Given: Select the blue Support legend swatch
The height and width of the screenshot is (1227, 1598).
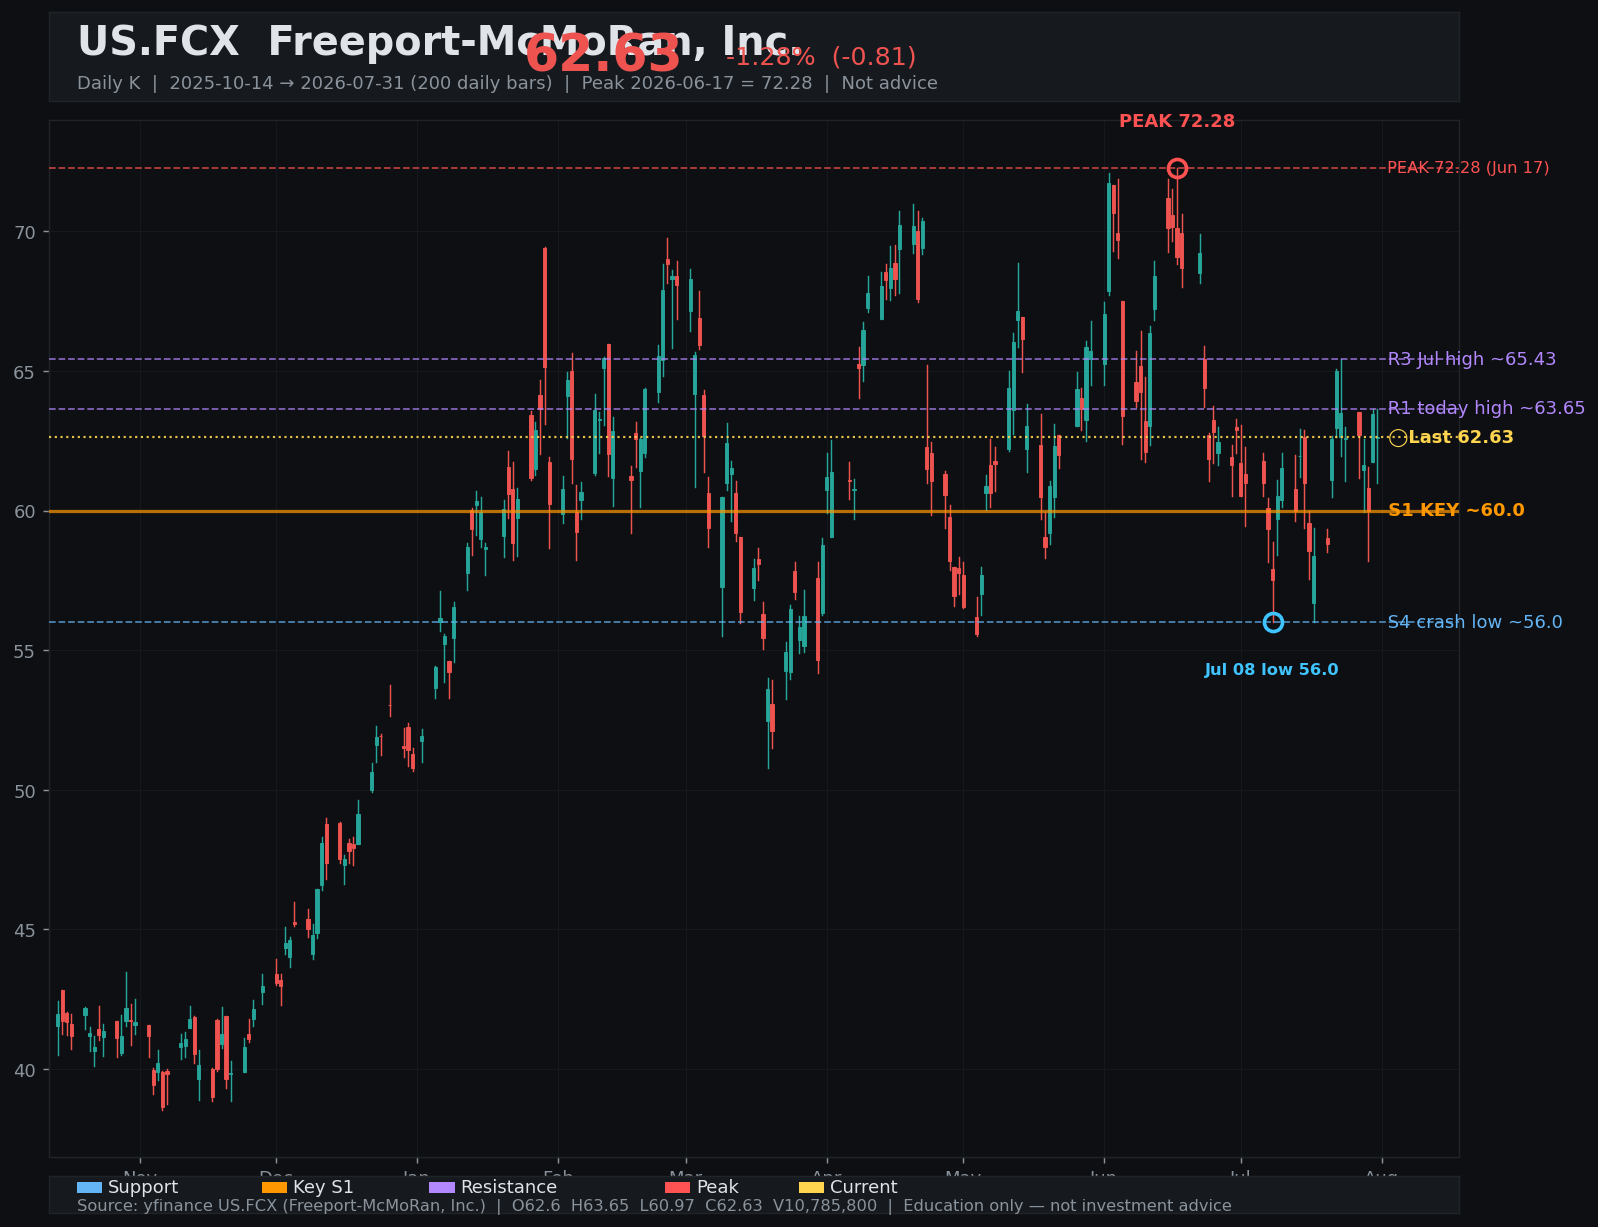Looking at the screenshot, I should point(89,1188).
